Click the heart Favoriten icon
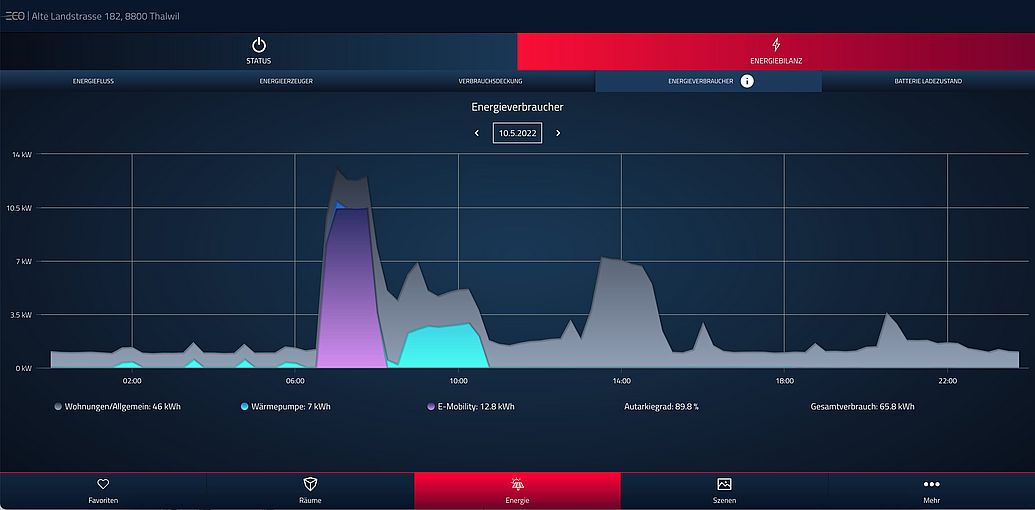Image resolution: width=1035 pixels, height=510 pixels. tap(103, 484)
